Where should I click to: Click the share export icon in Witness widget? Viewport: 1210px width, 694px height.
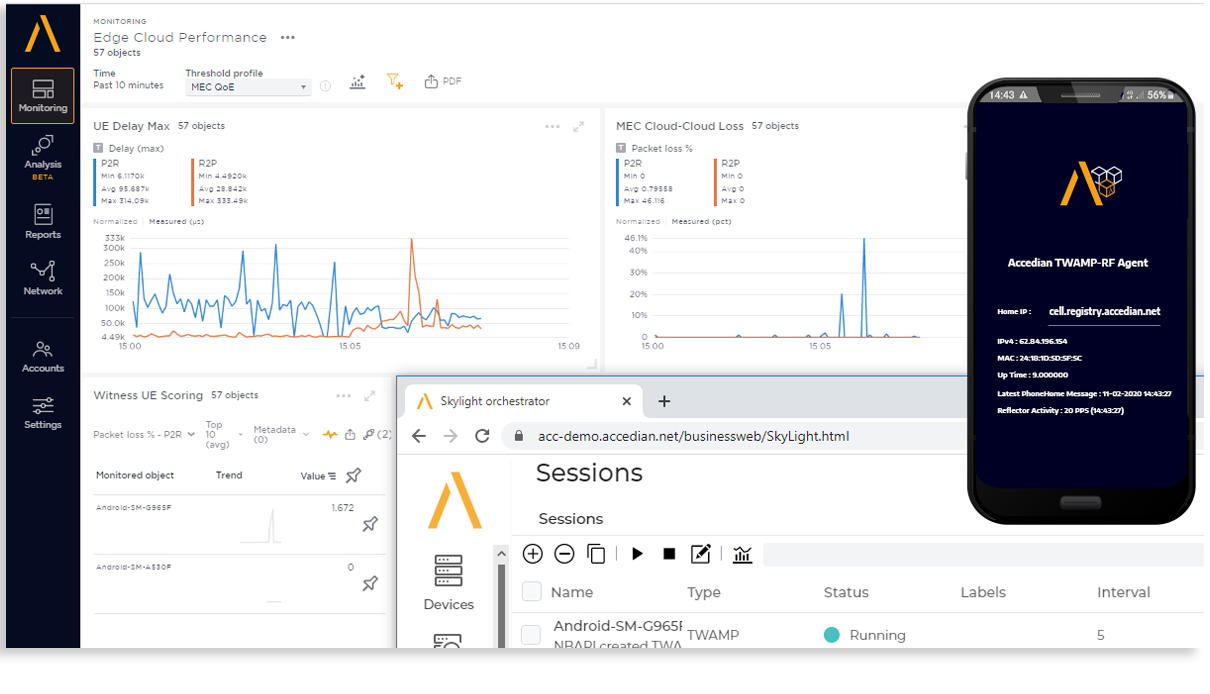tap(350, 435)
